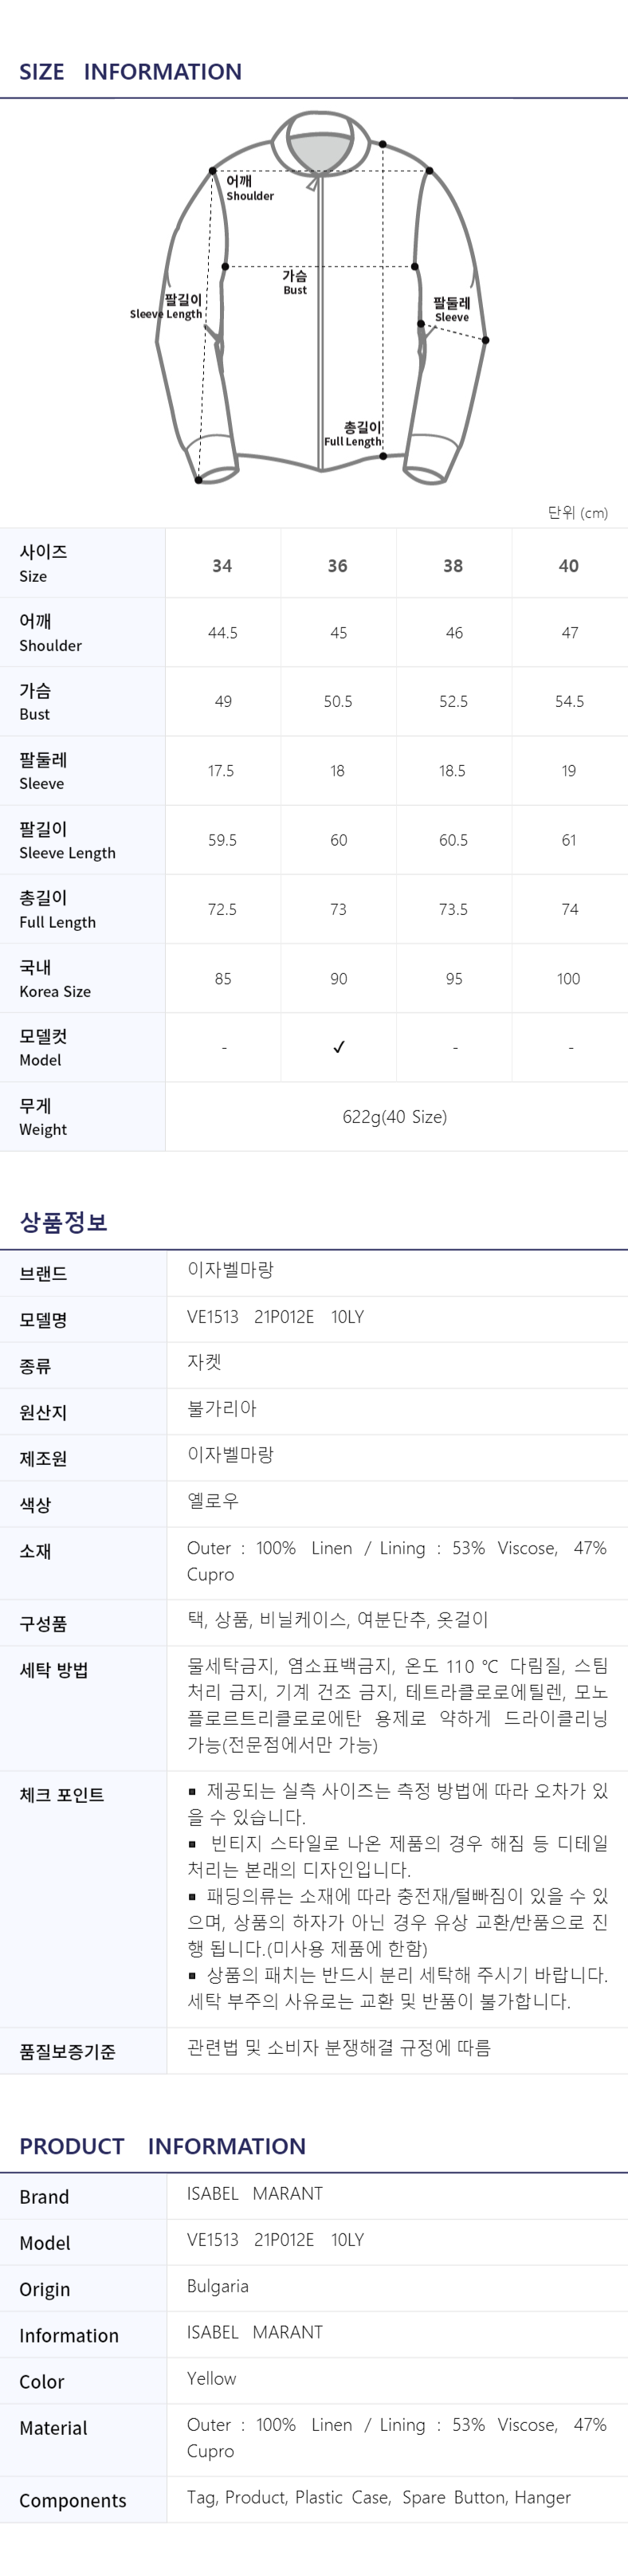Click the Yellow color value
This screenshot has height=2576, width=628.
coord(212,2378)
